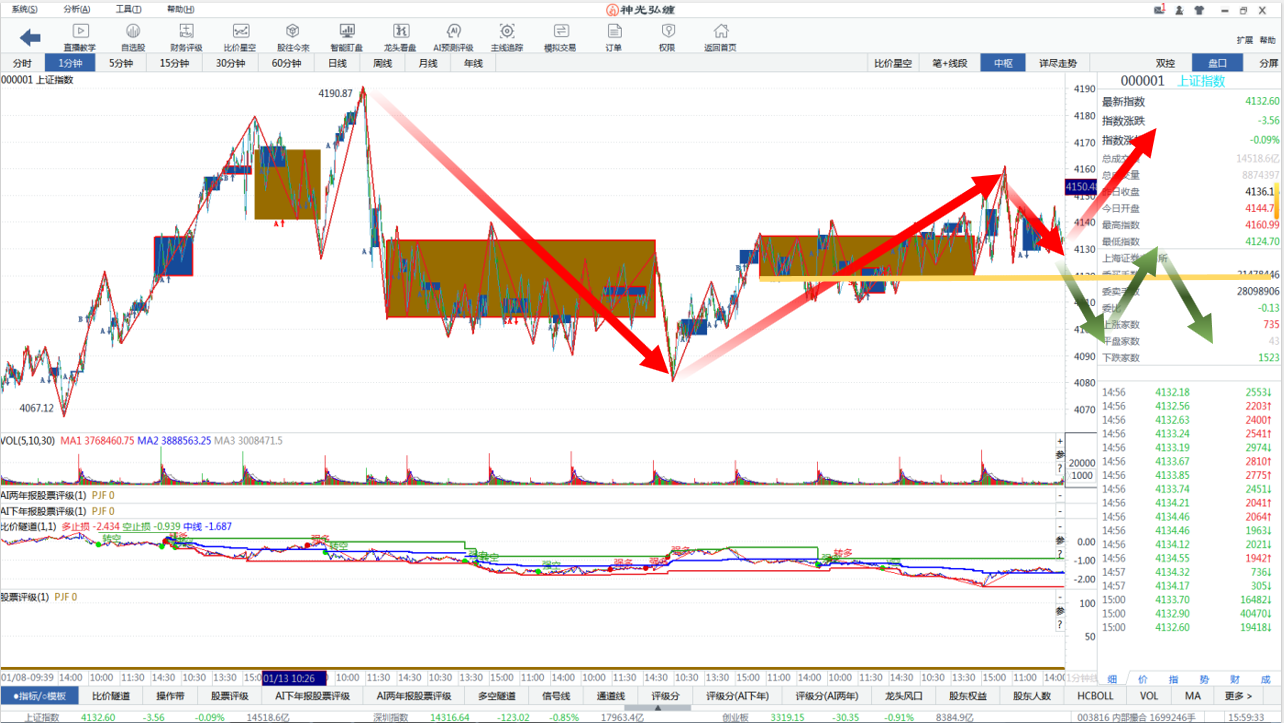
Task: Click the 01/13 10:26 time marker
Action: 294,677
